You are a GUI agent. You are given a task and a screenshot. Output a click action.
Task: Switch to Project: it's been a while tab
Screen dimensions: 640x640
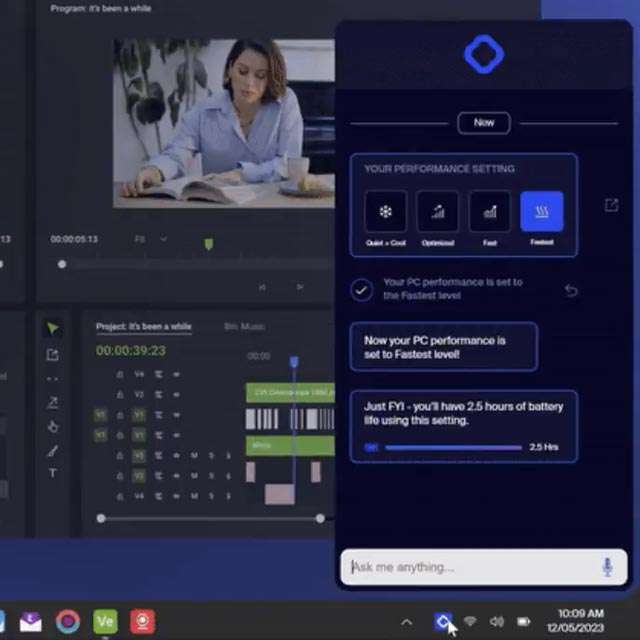144,327
